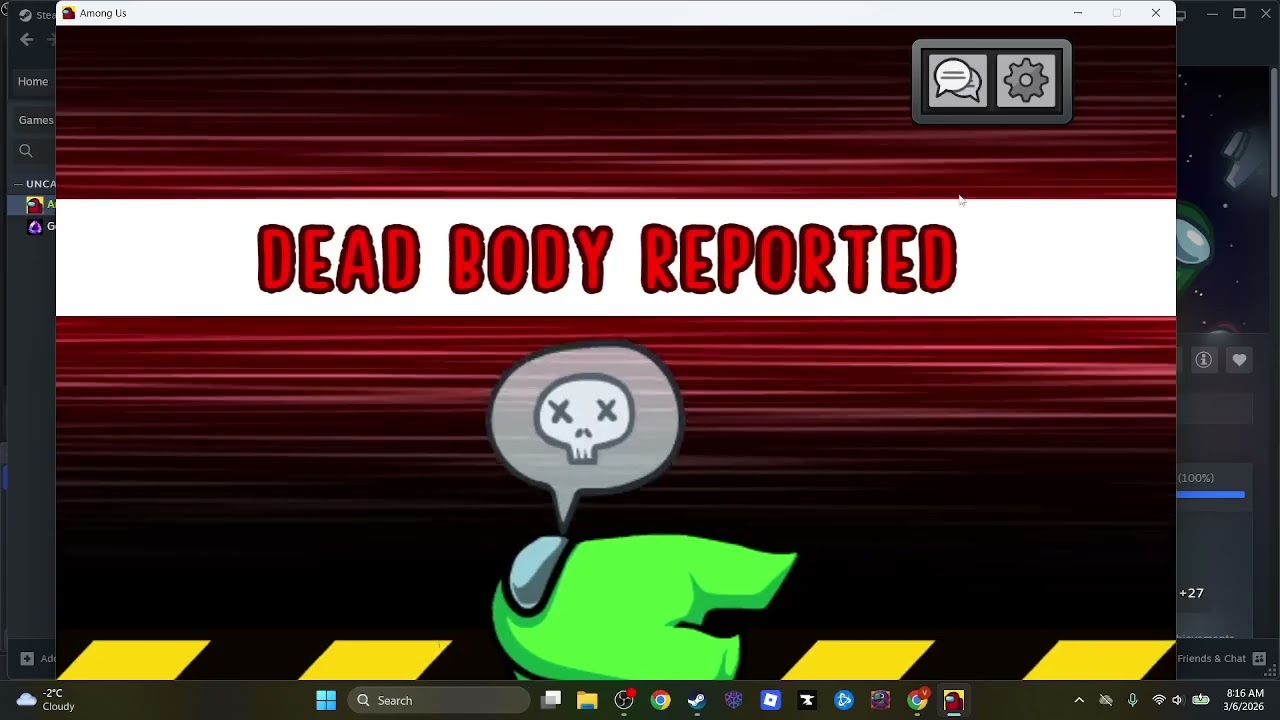Image resolution: width=1280 pixels, height=720 pixels.
Task: Open Task View on the taskbar
Action: click(551, 700)
